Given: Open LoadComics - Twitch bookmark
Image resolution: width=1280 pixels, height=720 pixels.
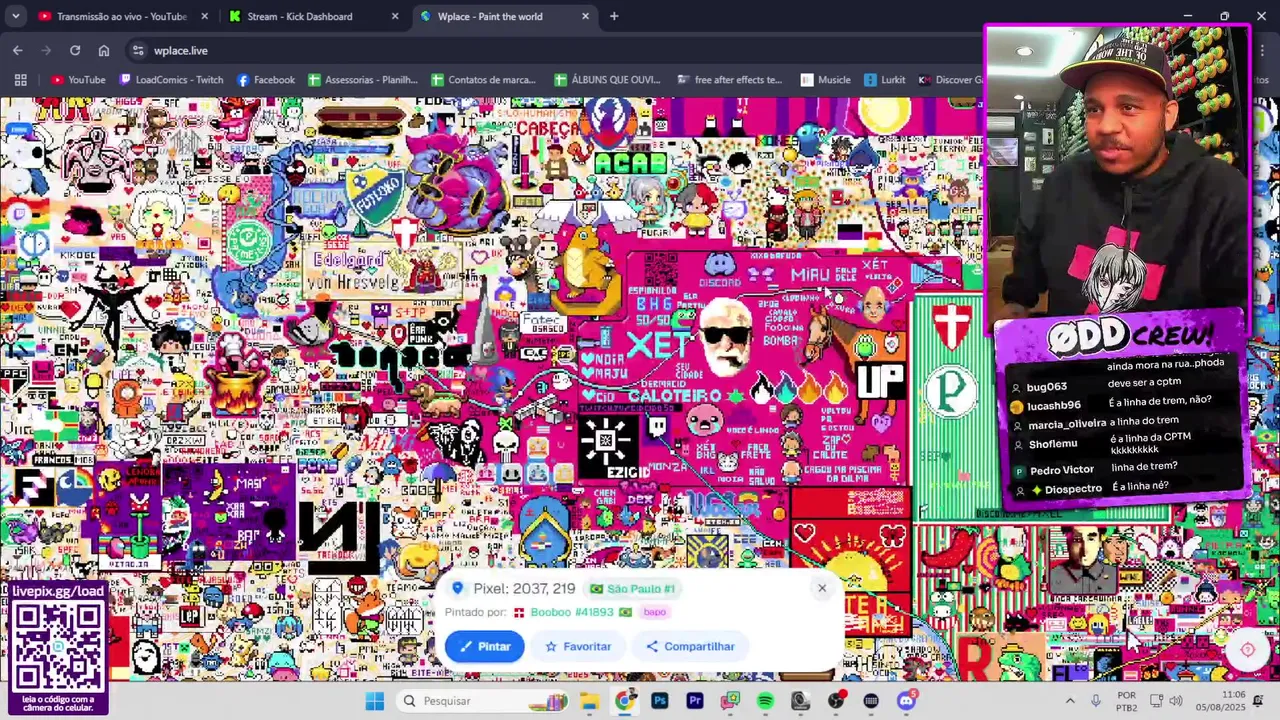Looking at the screenshot, I should point(171,80).
